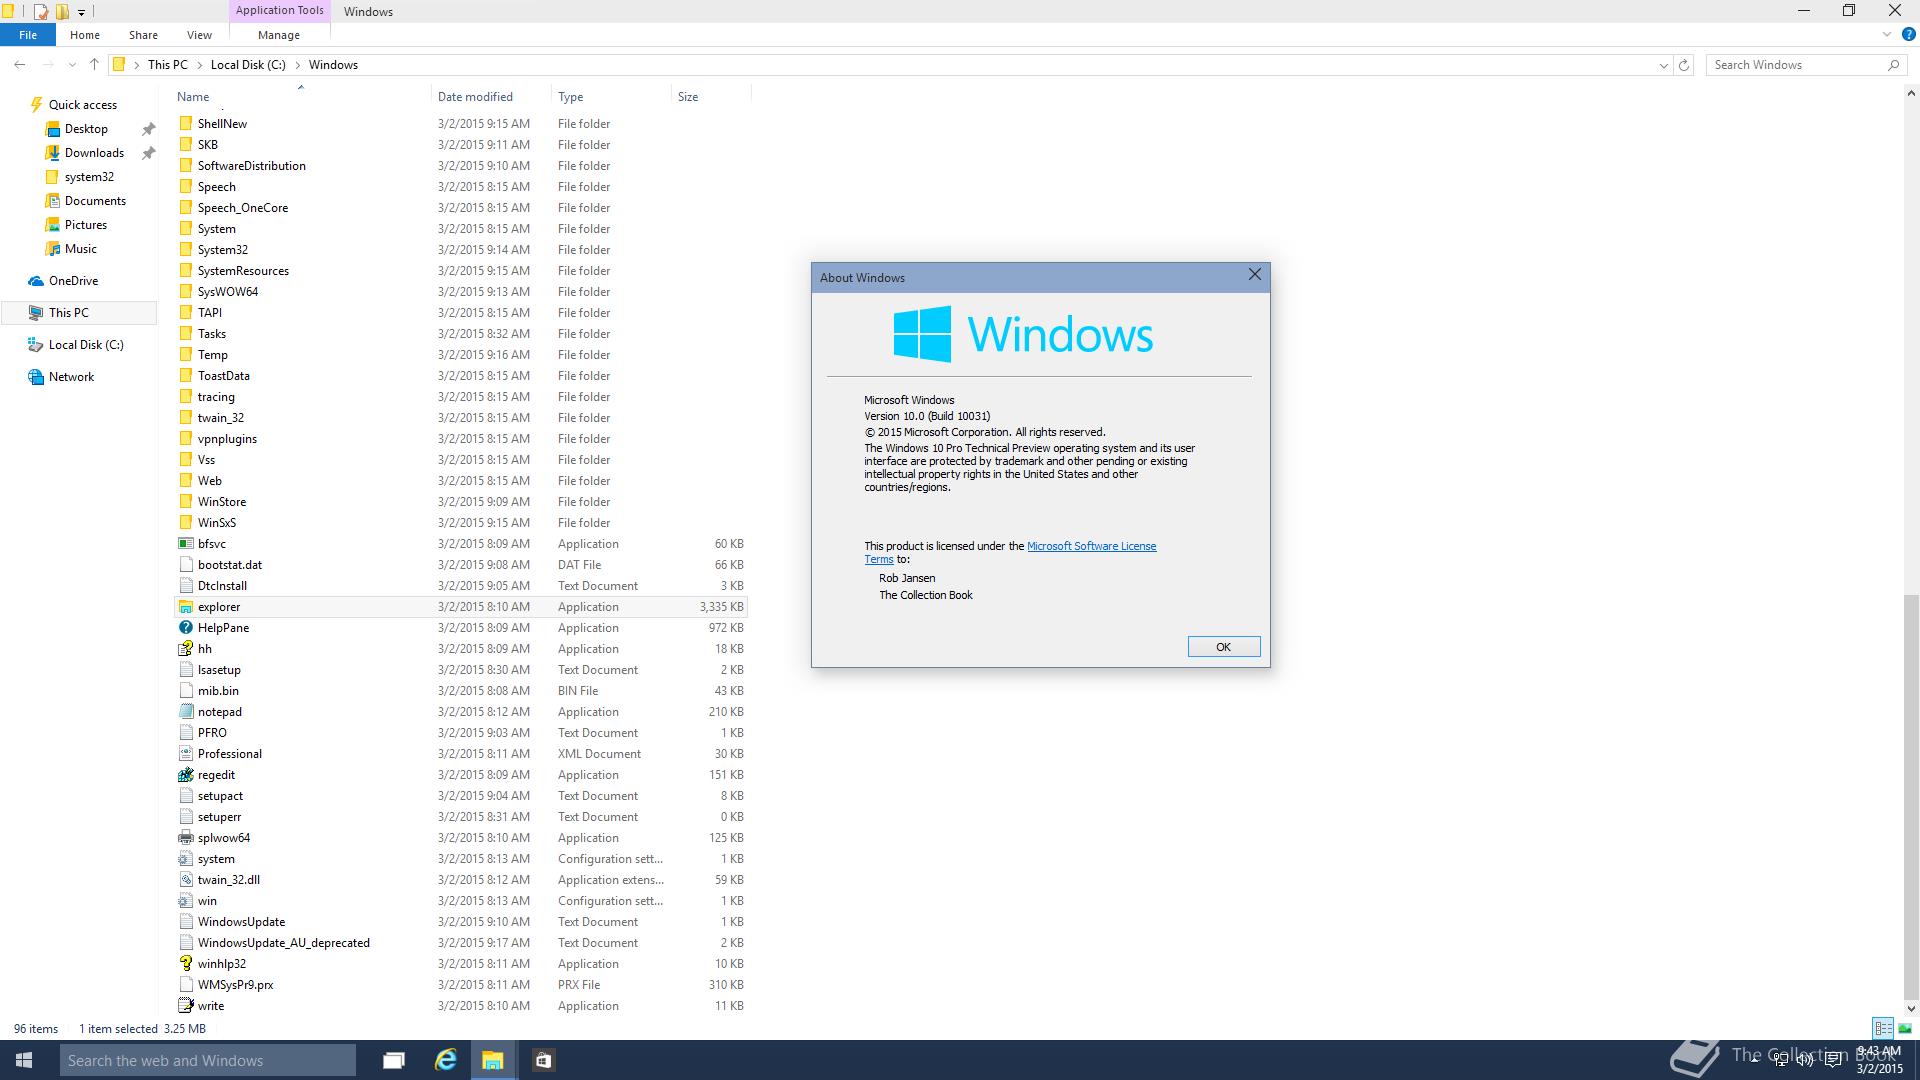Click the regedit application icon
Viewport: 1920px width, 1080px height.
point(185,775)
